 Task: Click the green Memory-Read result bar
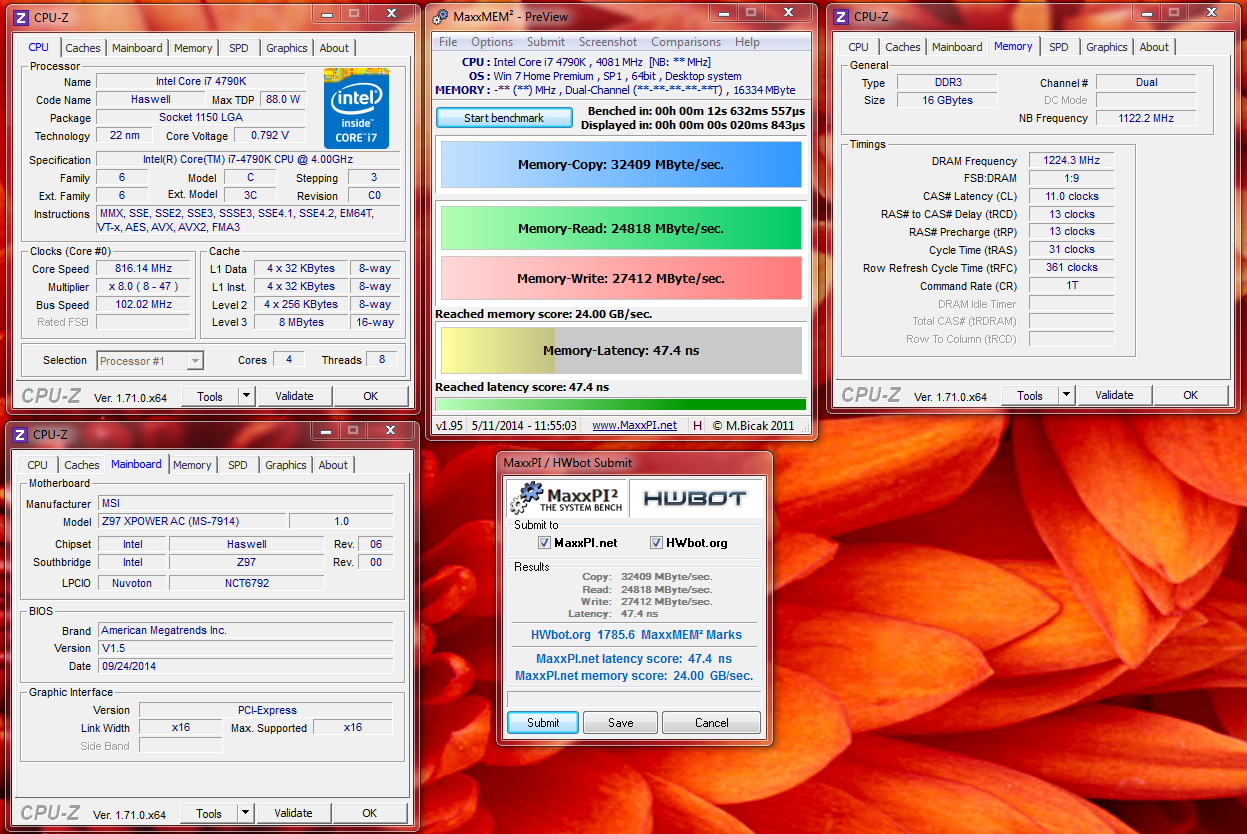coord(621,228)
